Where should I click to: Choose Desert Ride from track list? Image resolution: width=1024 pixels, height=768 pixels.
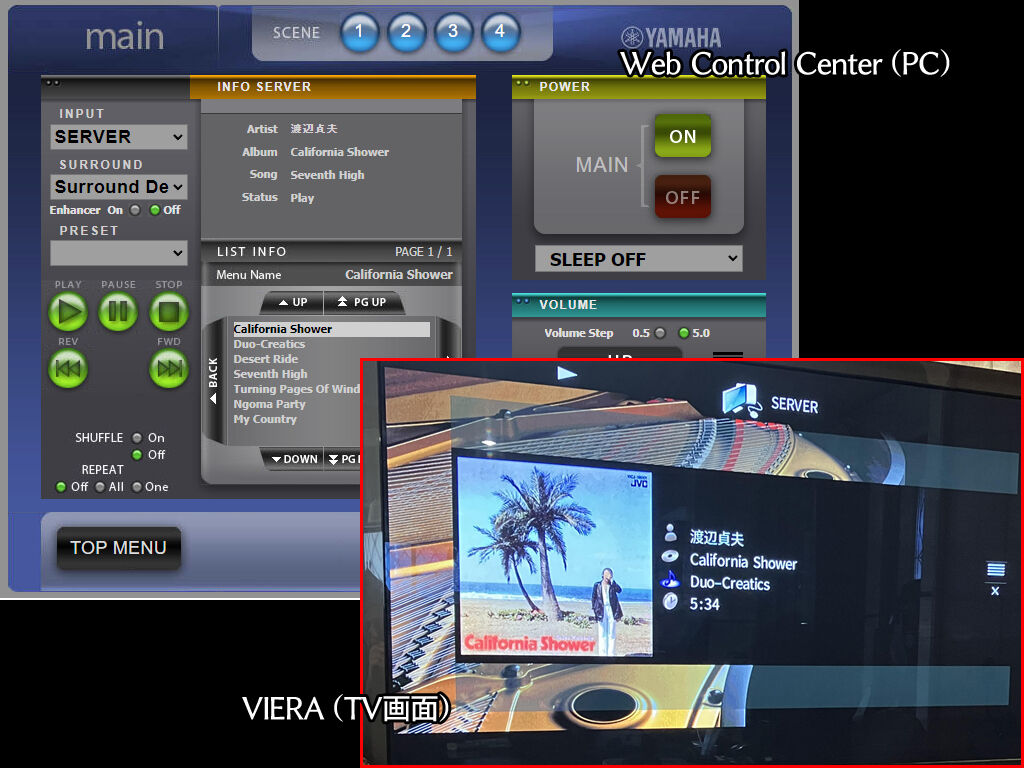[x=265, y=359]
